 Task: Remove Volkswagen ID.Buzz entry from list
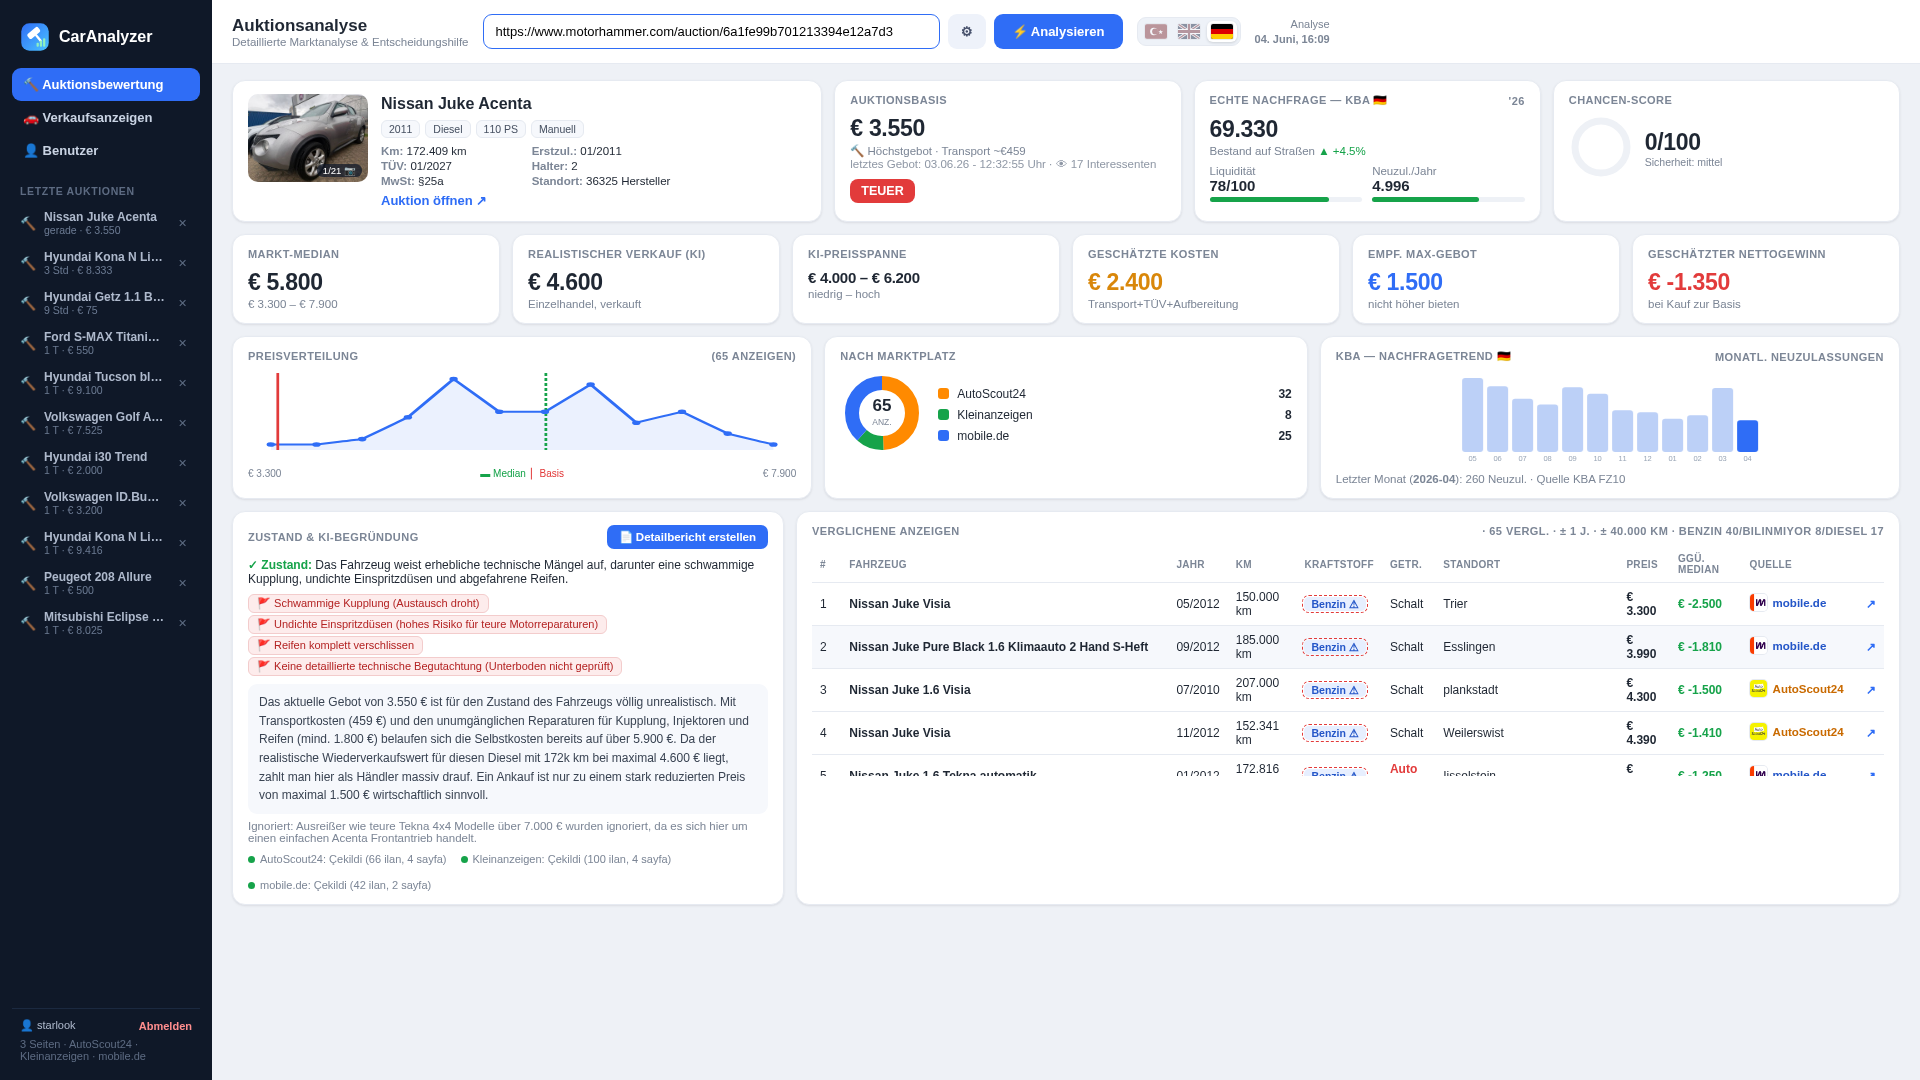point(182,503)
